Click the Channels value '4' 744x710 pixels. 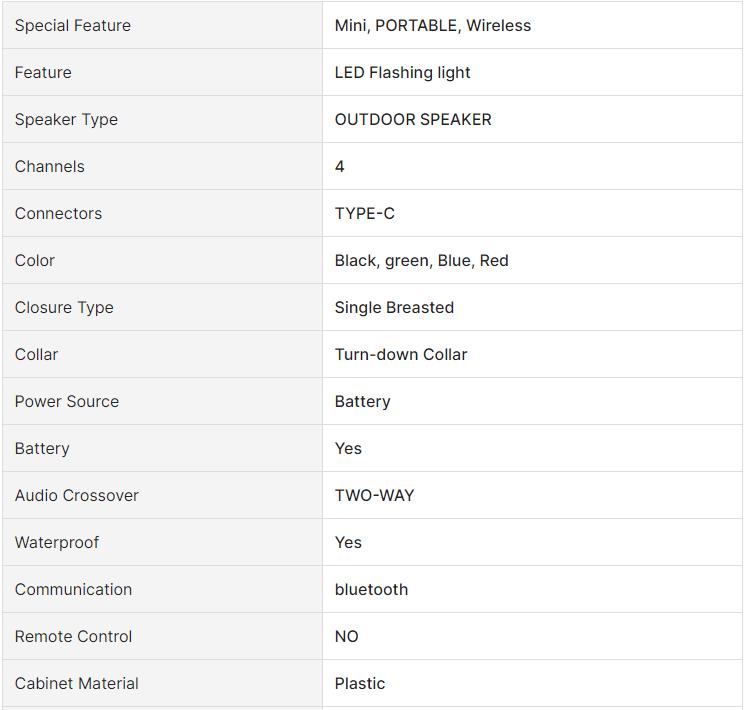pyautogui.click(x=340, y=166)
